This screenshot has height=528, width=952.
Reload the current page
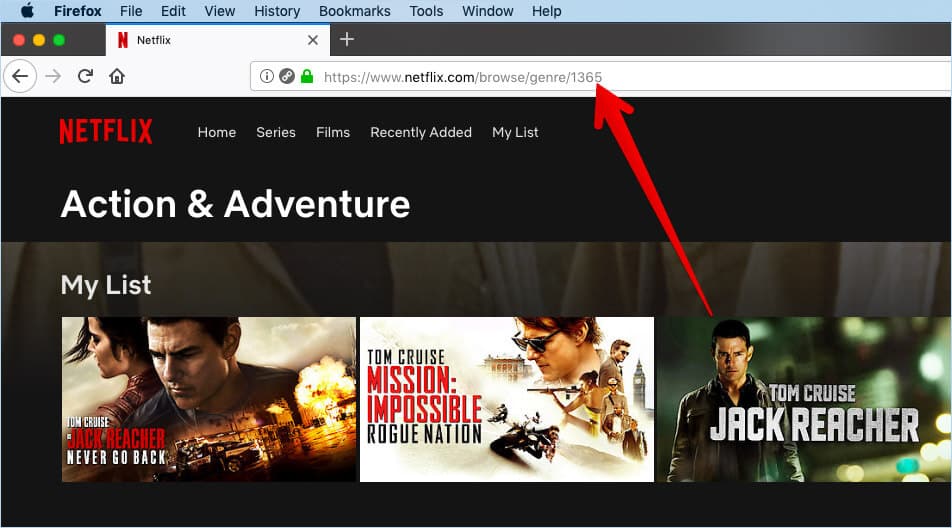pos(85,76)
